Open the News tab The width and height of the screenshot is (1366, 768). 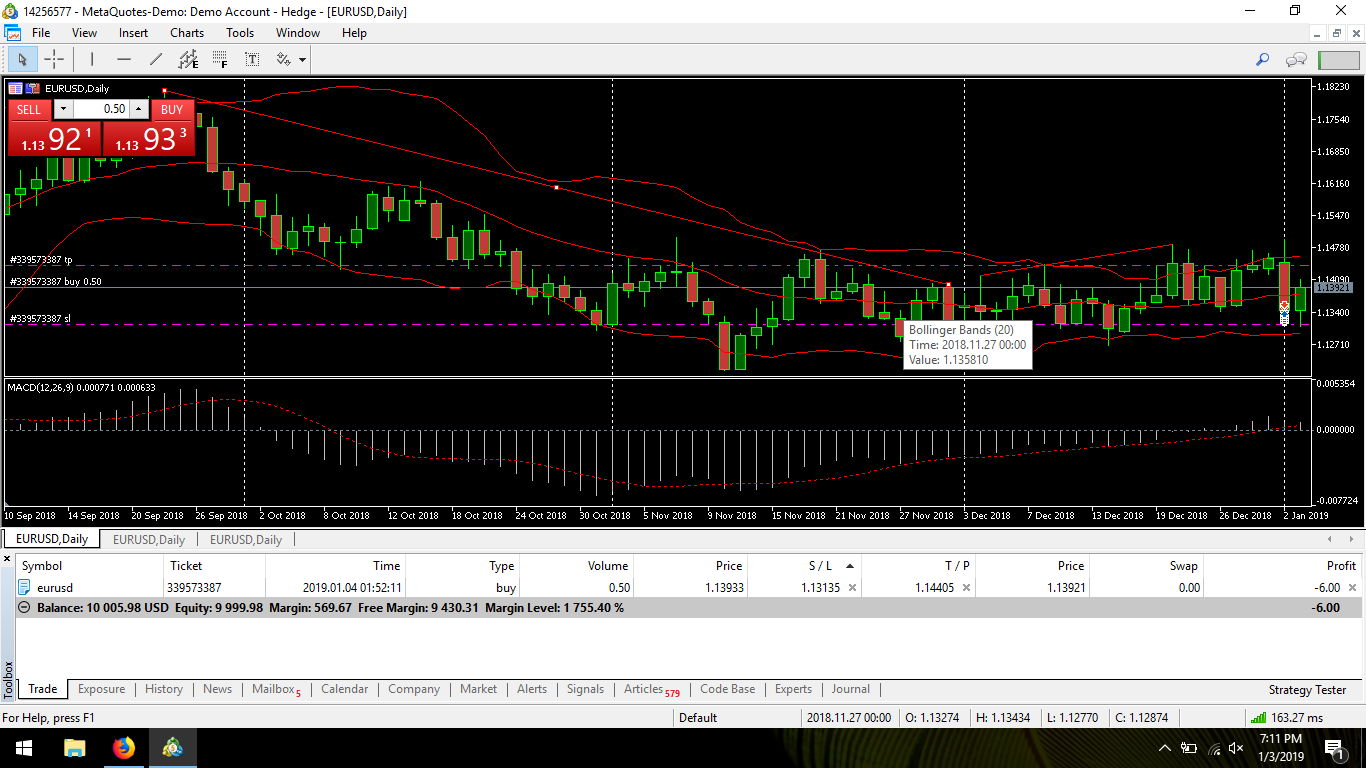tap(217, 689)
